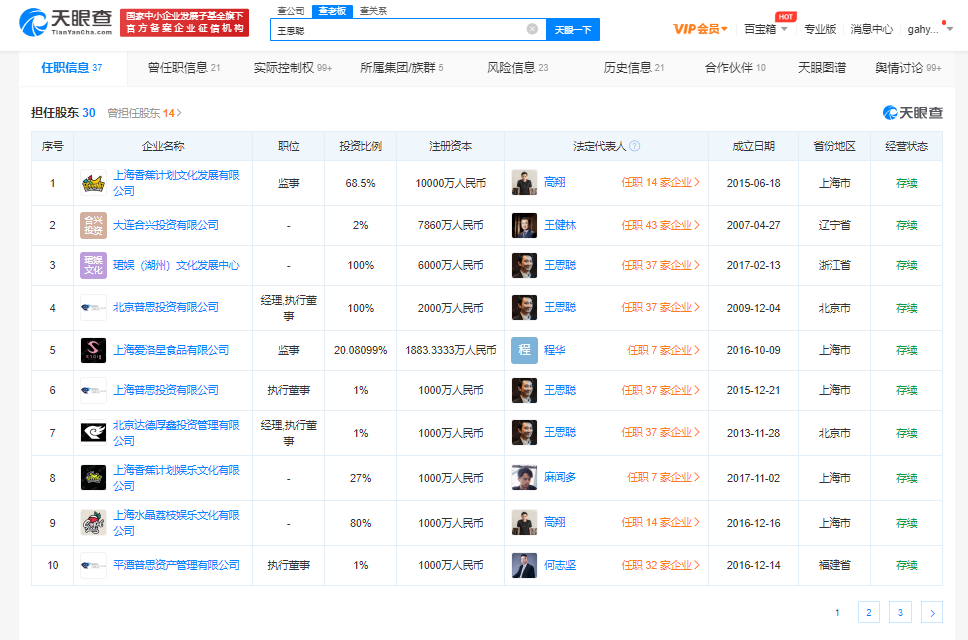Screen dimensions: 968x640
Task: Open 王健林 name link
Action: coord(560,225)
